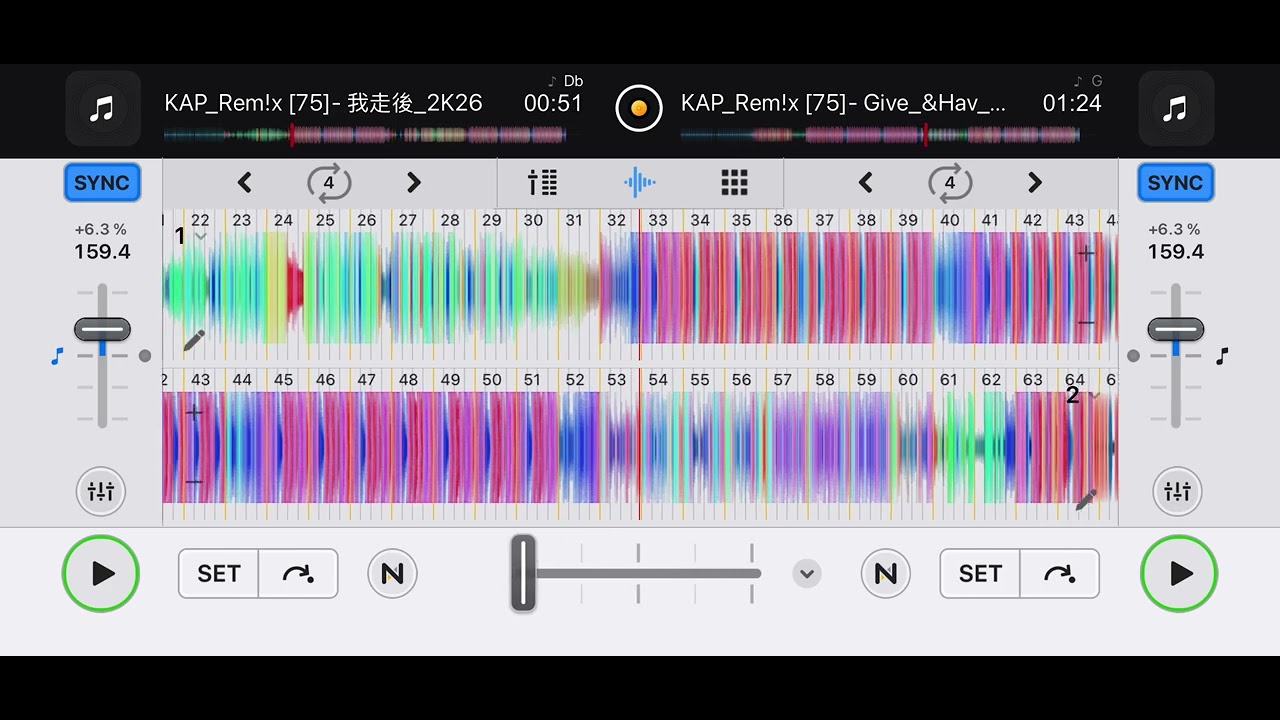Viewport: 1280px width, 720px height.
Task: Tap the right deck BPM 159.4
Action: click(x=1176, y=252)
